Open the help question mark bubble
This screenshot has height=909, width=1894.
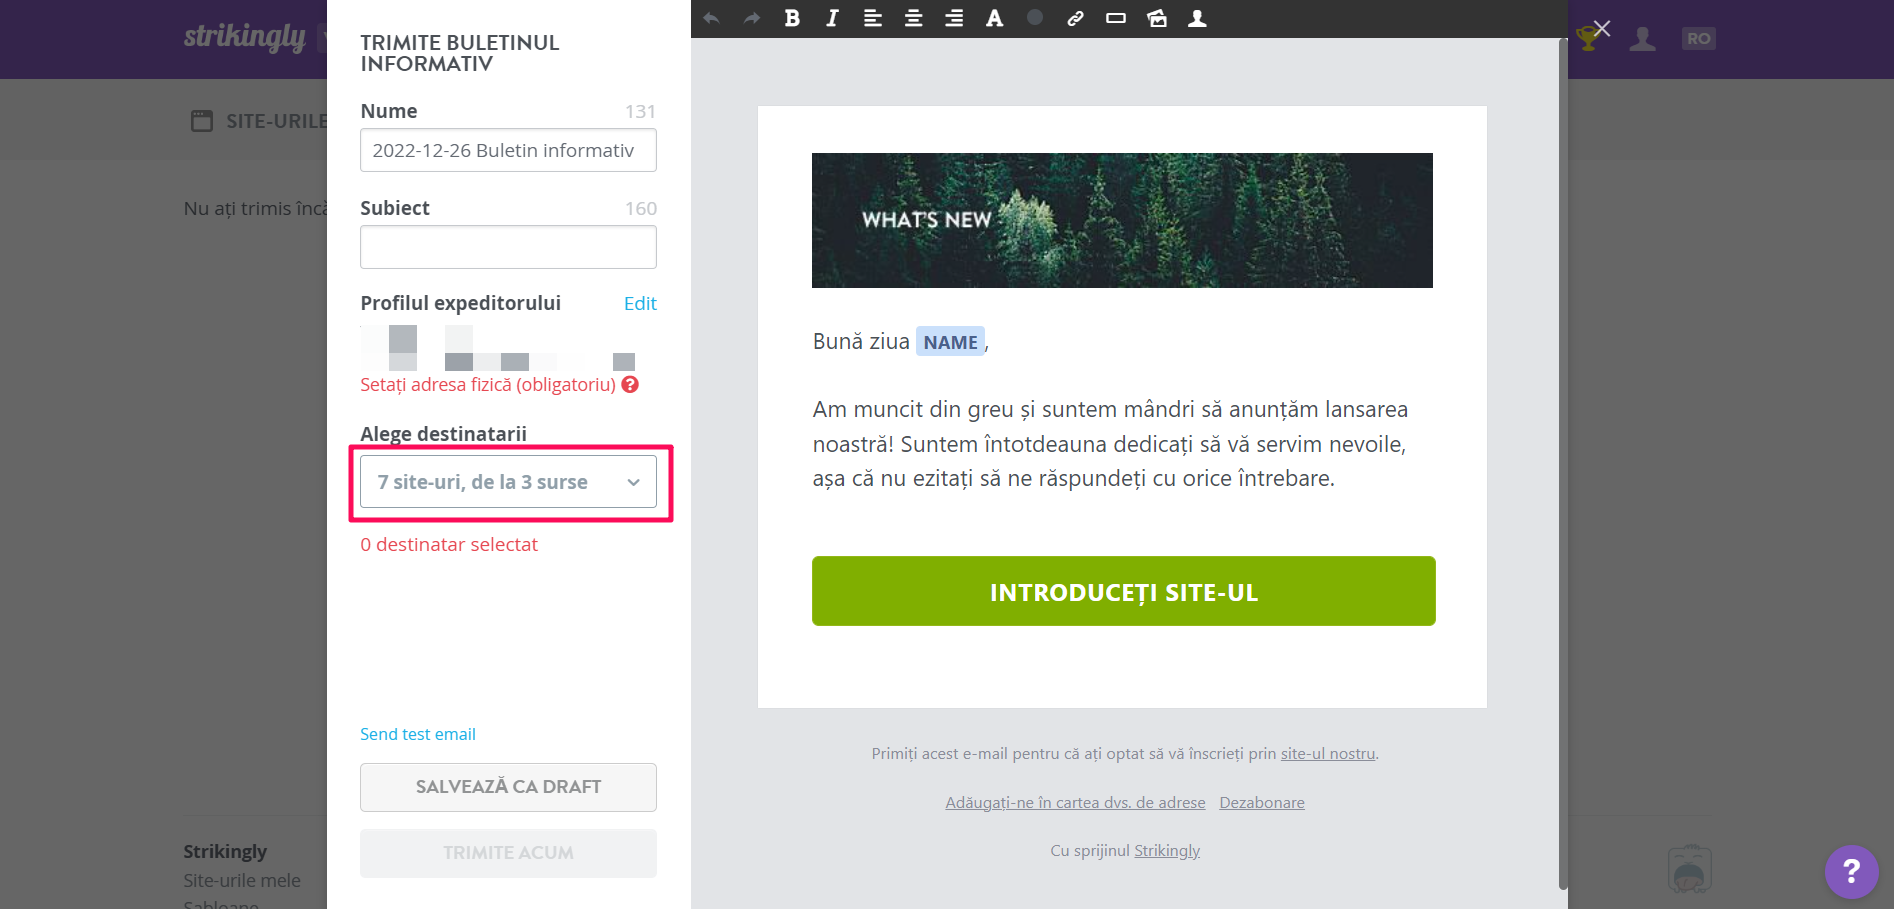1851,871
